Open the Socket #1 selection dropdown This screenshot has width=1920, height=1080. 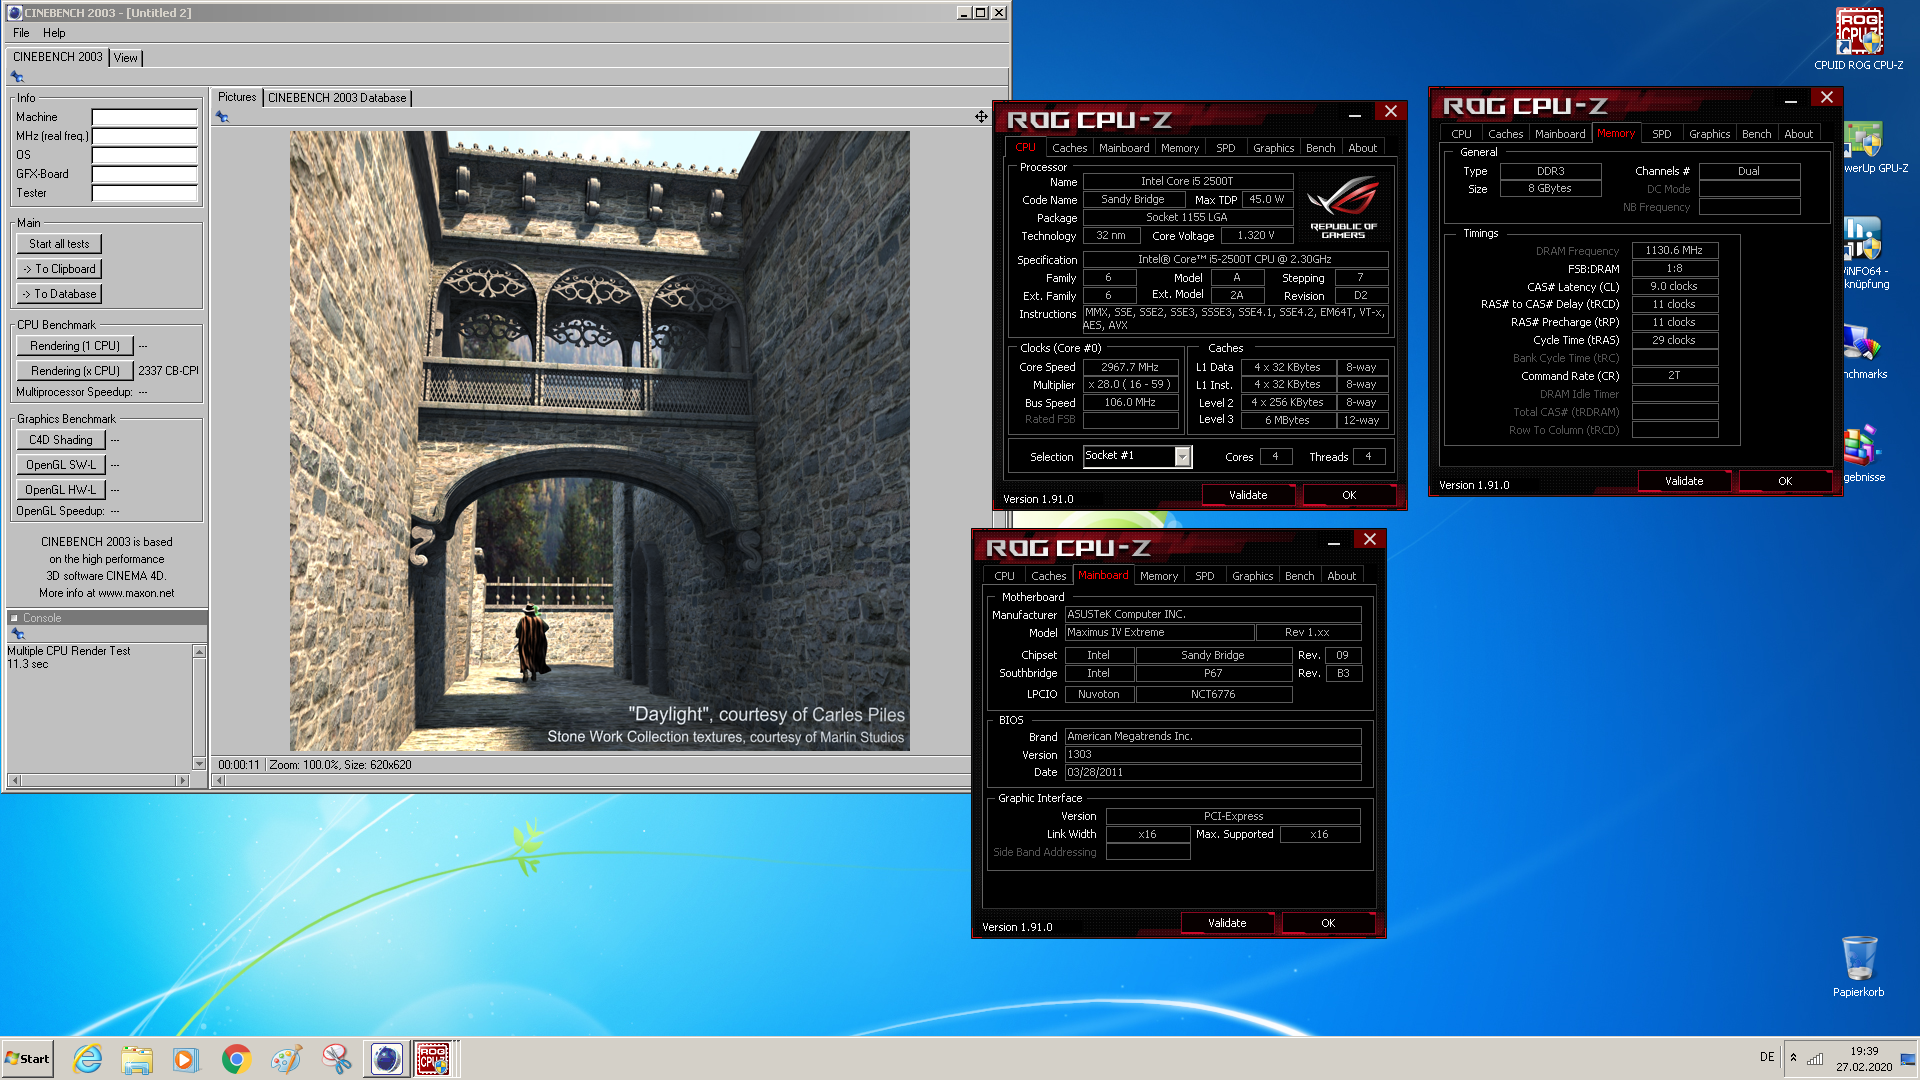pyautogui.click(x=1182, y=457)
